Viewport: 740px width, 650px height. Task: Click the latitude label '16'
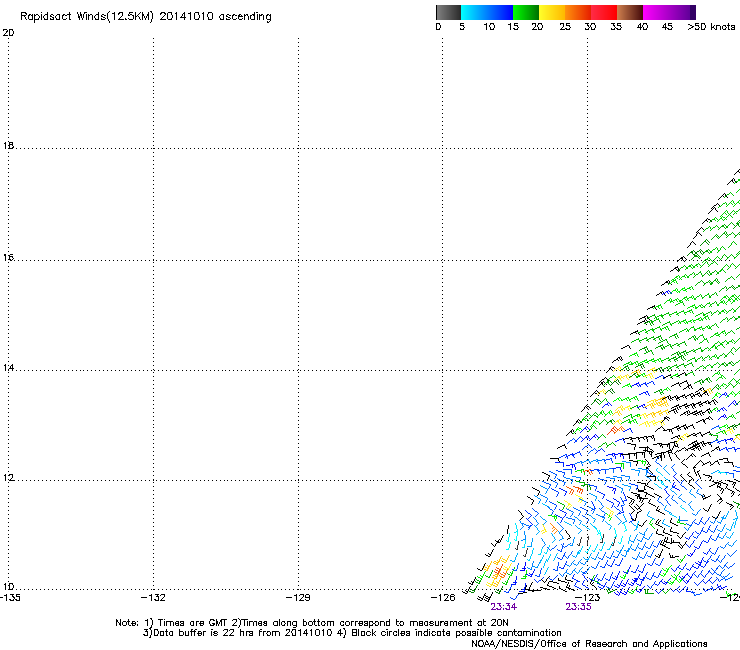coord(8,257)
